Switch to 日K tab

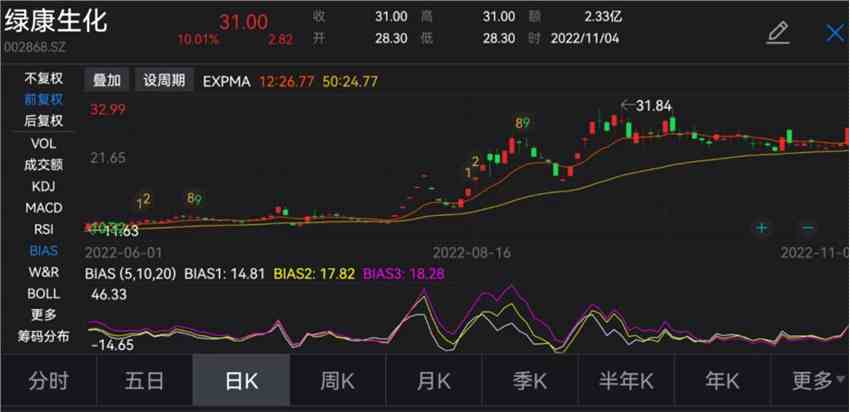coord(241,381)
